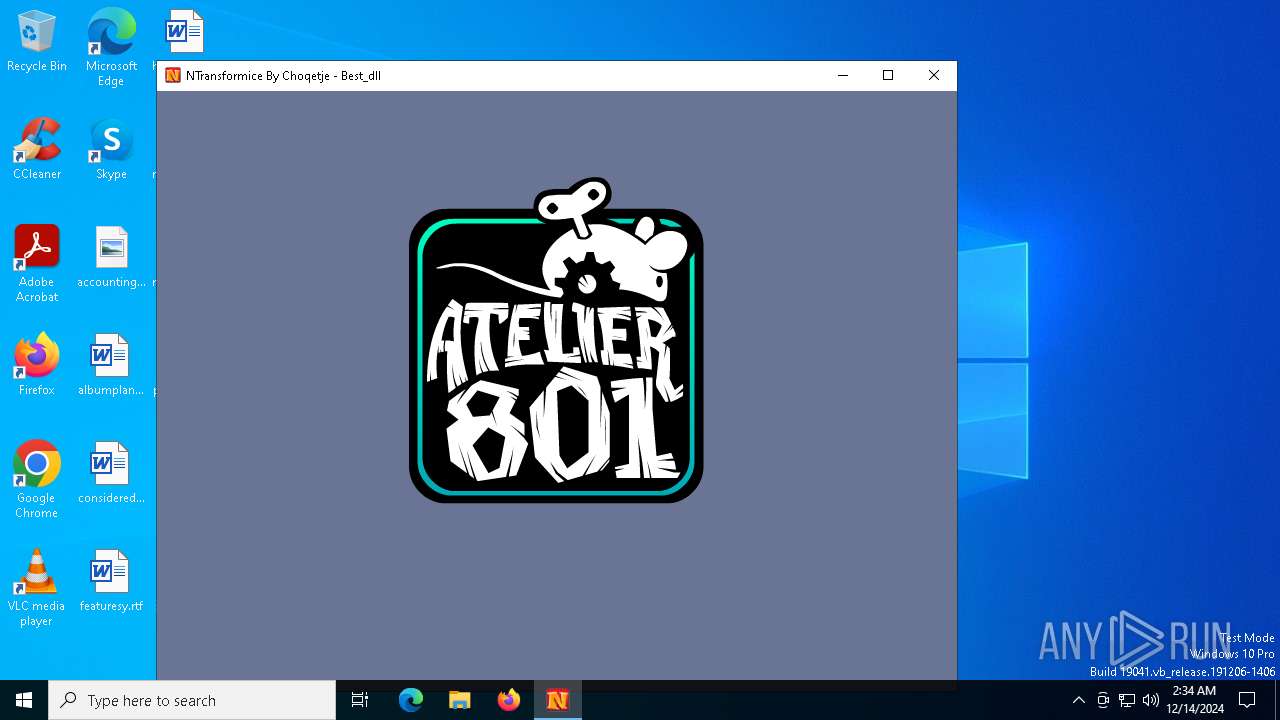The width and height of the screenshot is (1280, 720).
Task: Select the considered Word document icon
Action: pyautogui.click(x=111, y=473)
